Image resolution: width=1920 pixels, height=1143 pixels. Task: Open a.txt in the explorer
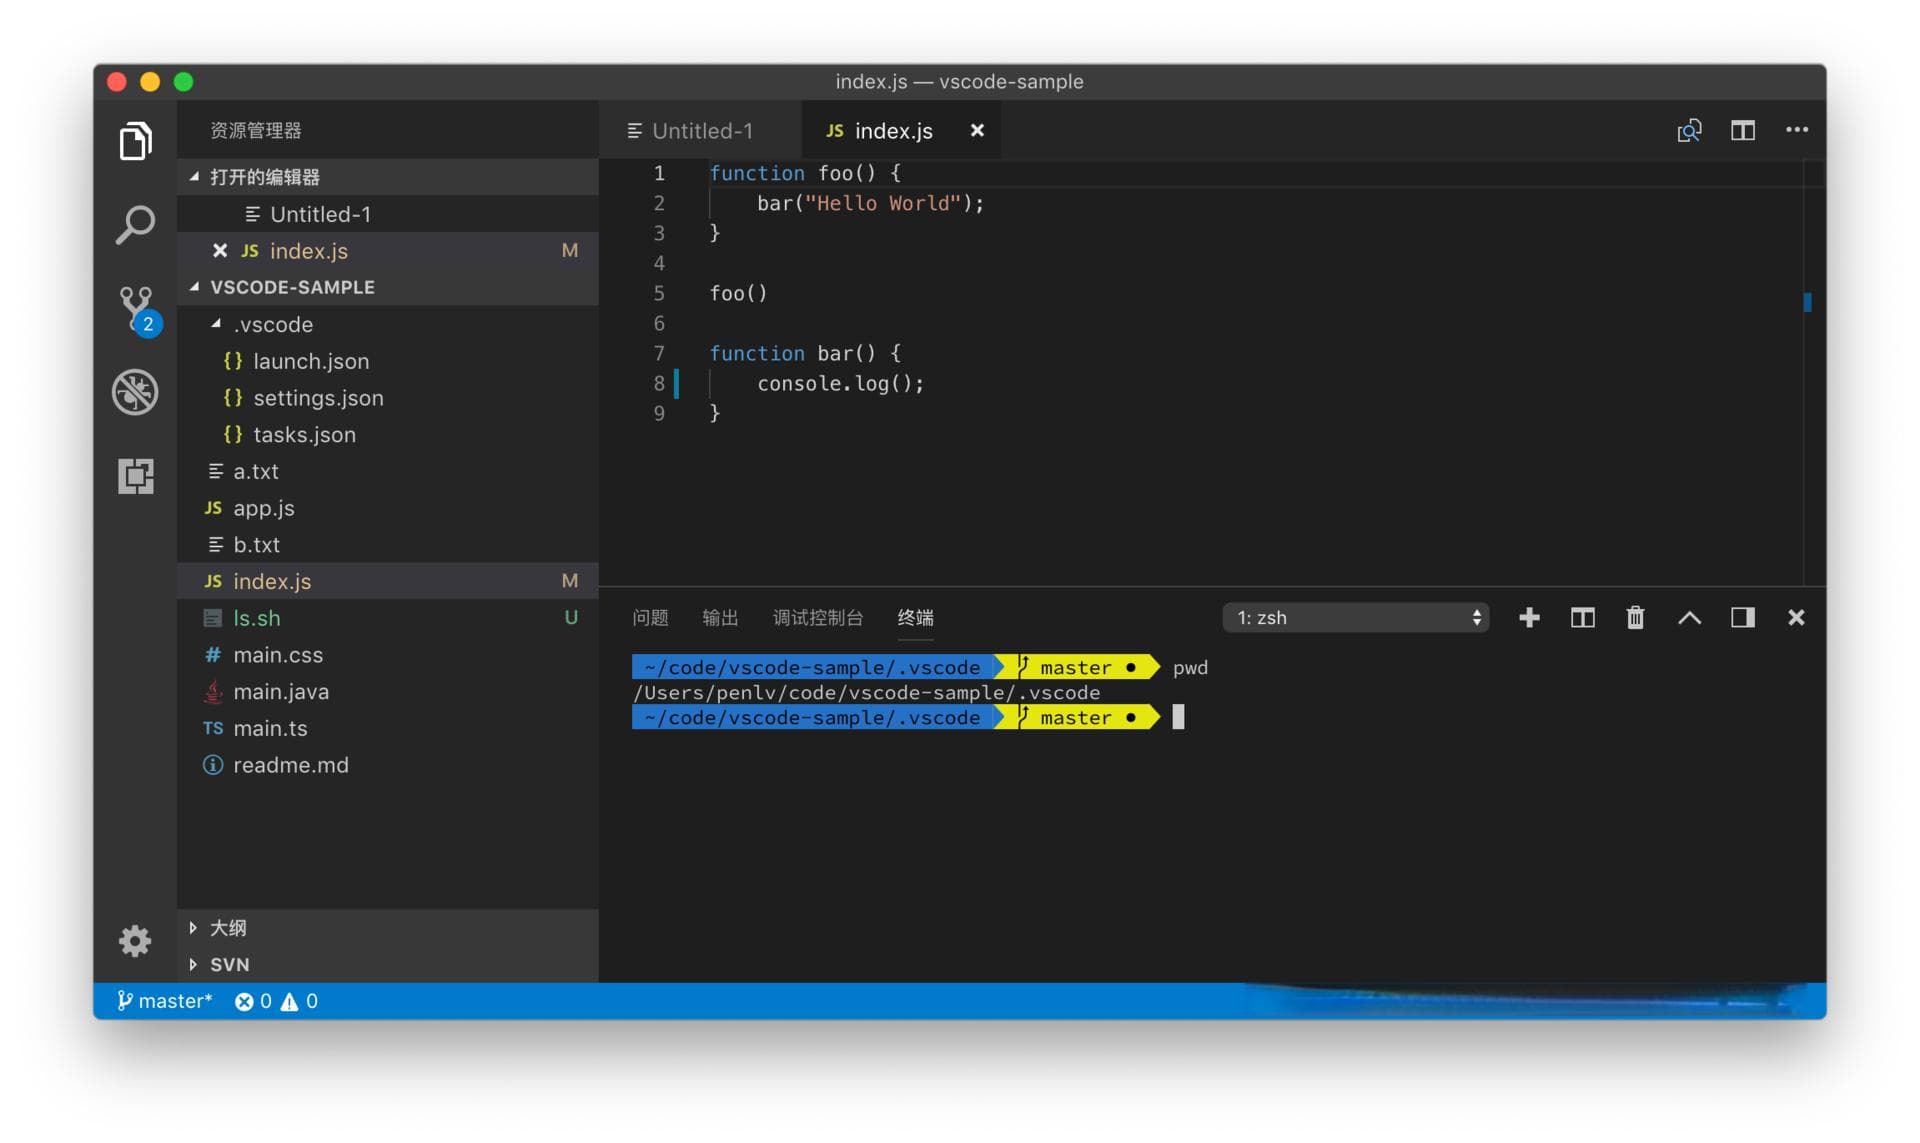tap(388, 471)
